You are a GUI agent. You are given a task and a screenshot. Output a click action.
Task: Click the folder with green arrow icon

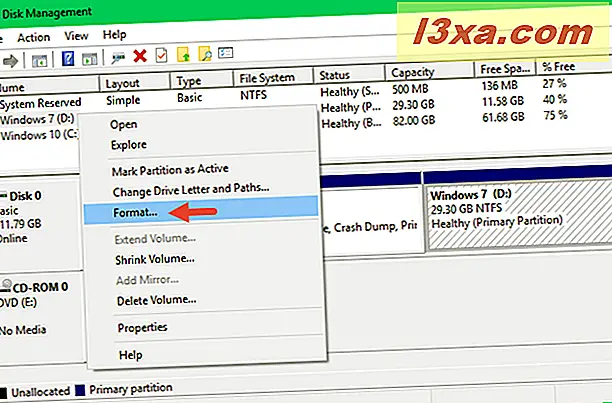coord(183,54)
